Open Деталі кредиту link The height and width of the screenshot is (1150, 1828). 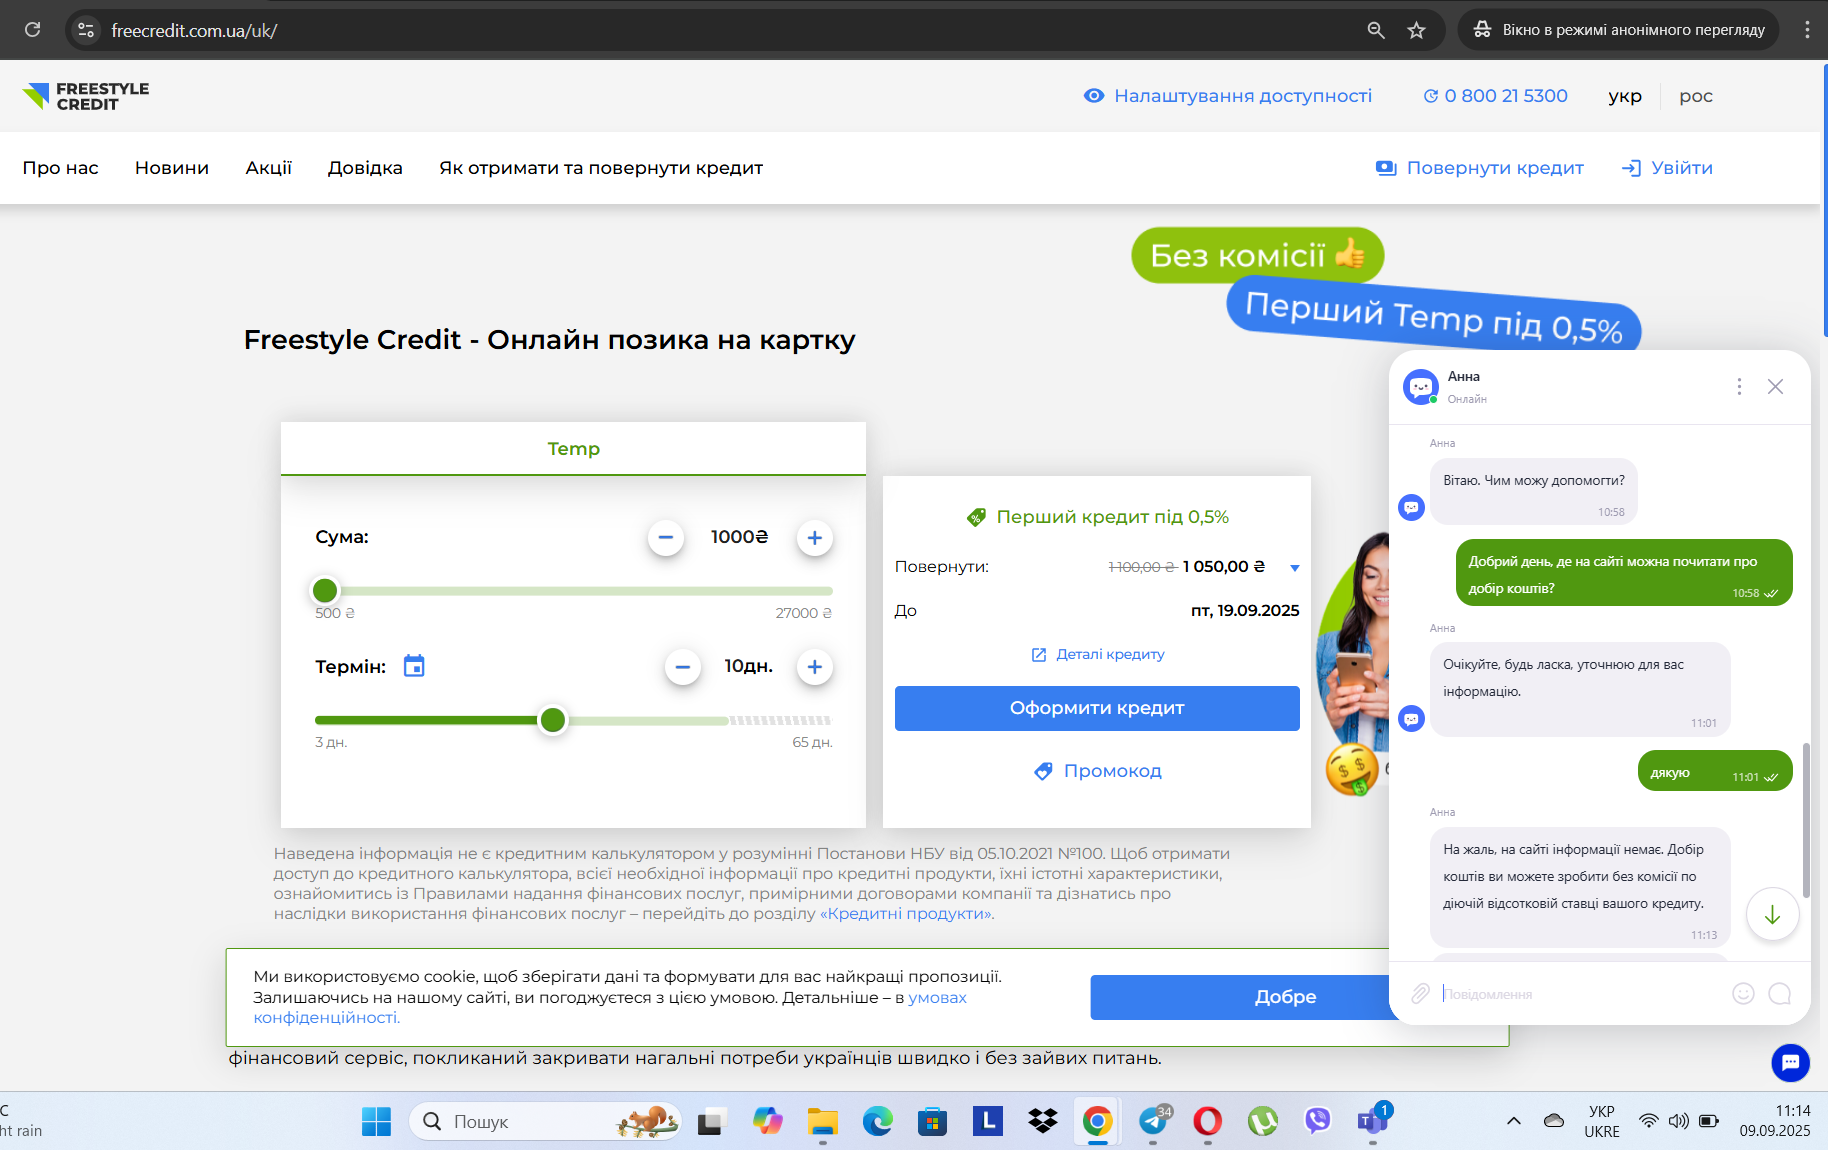1098,654
